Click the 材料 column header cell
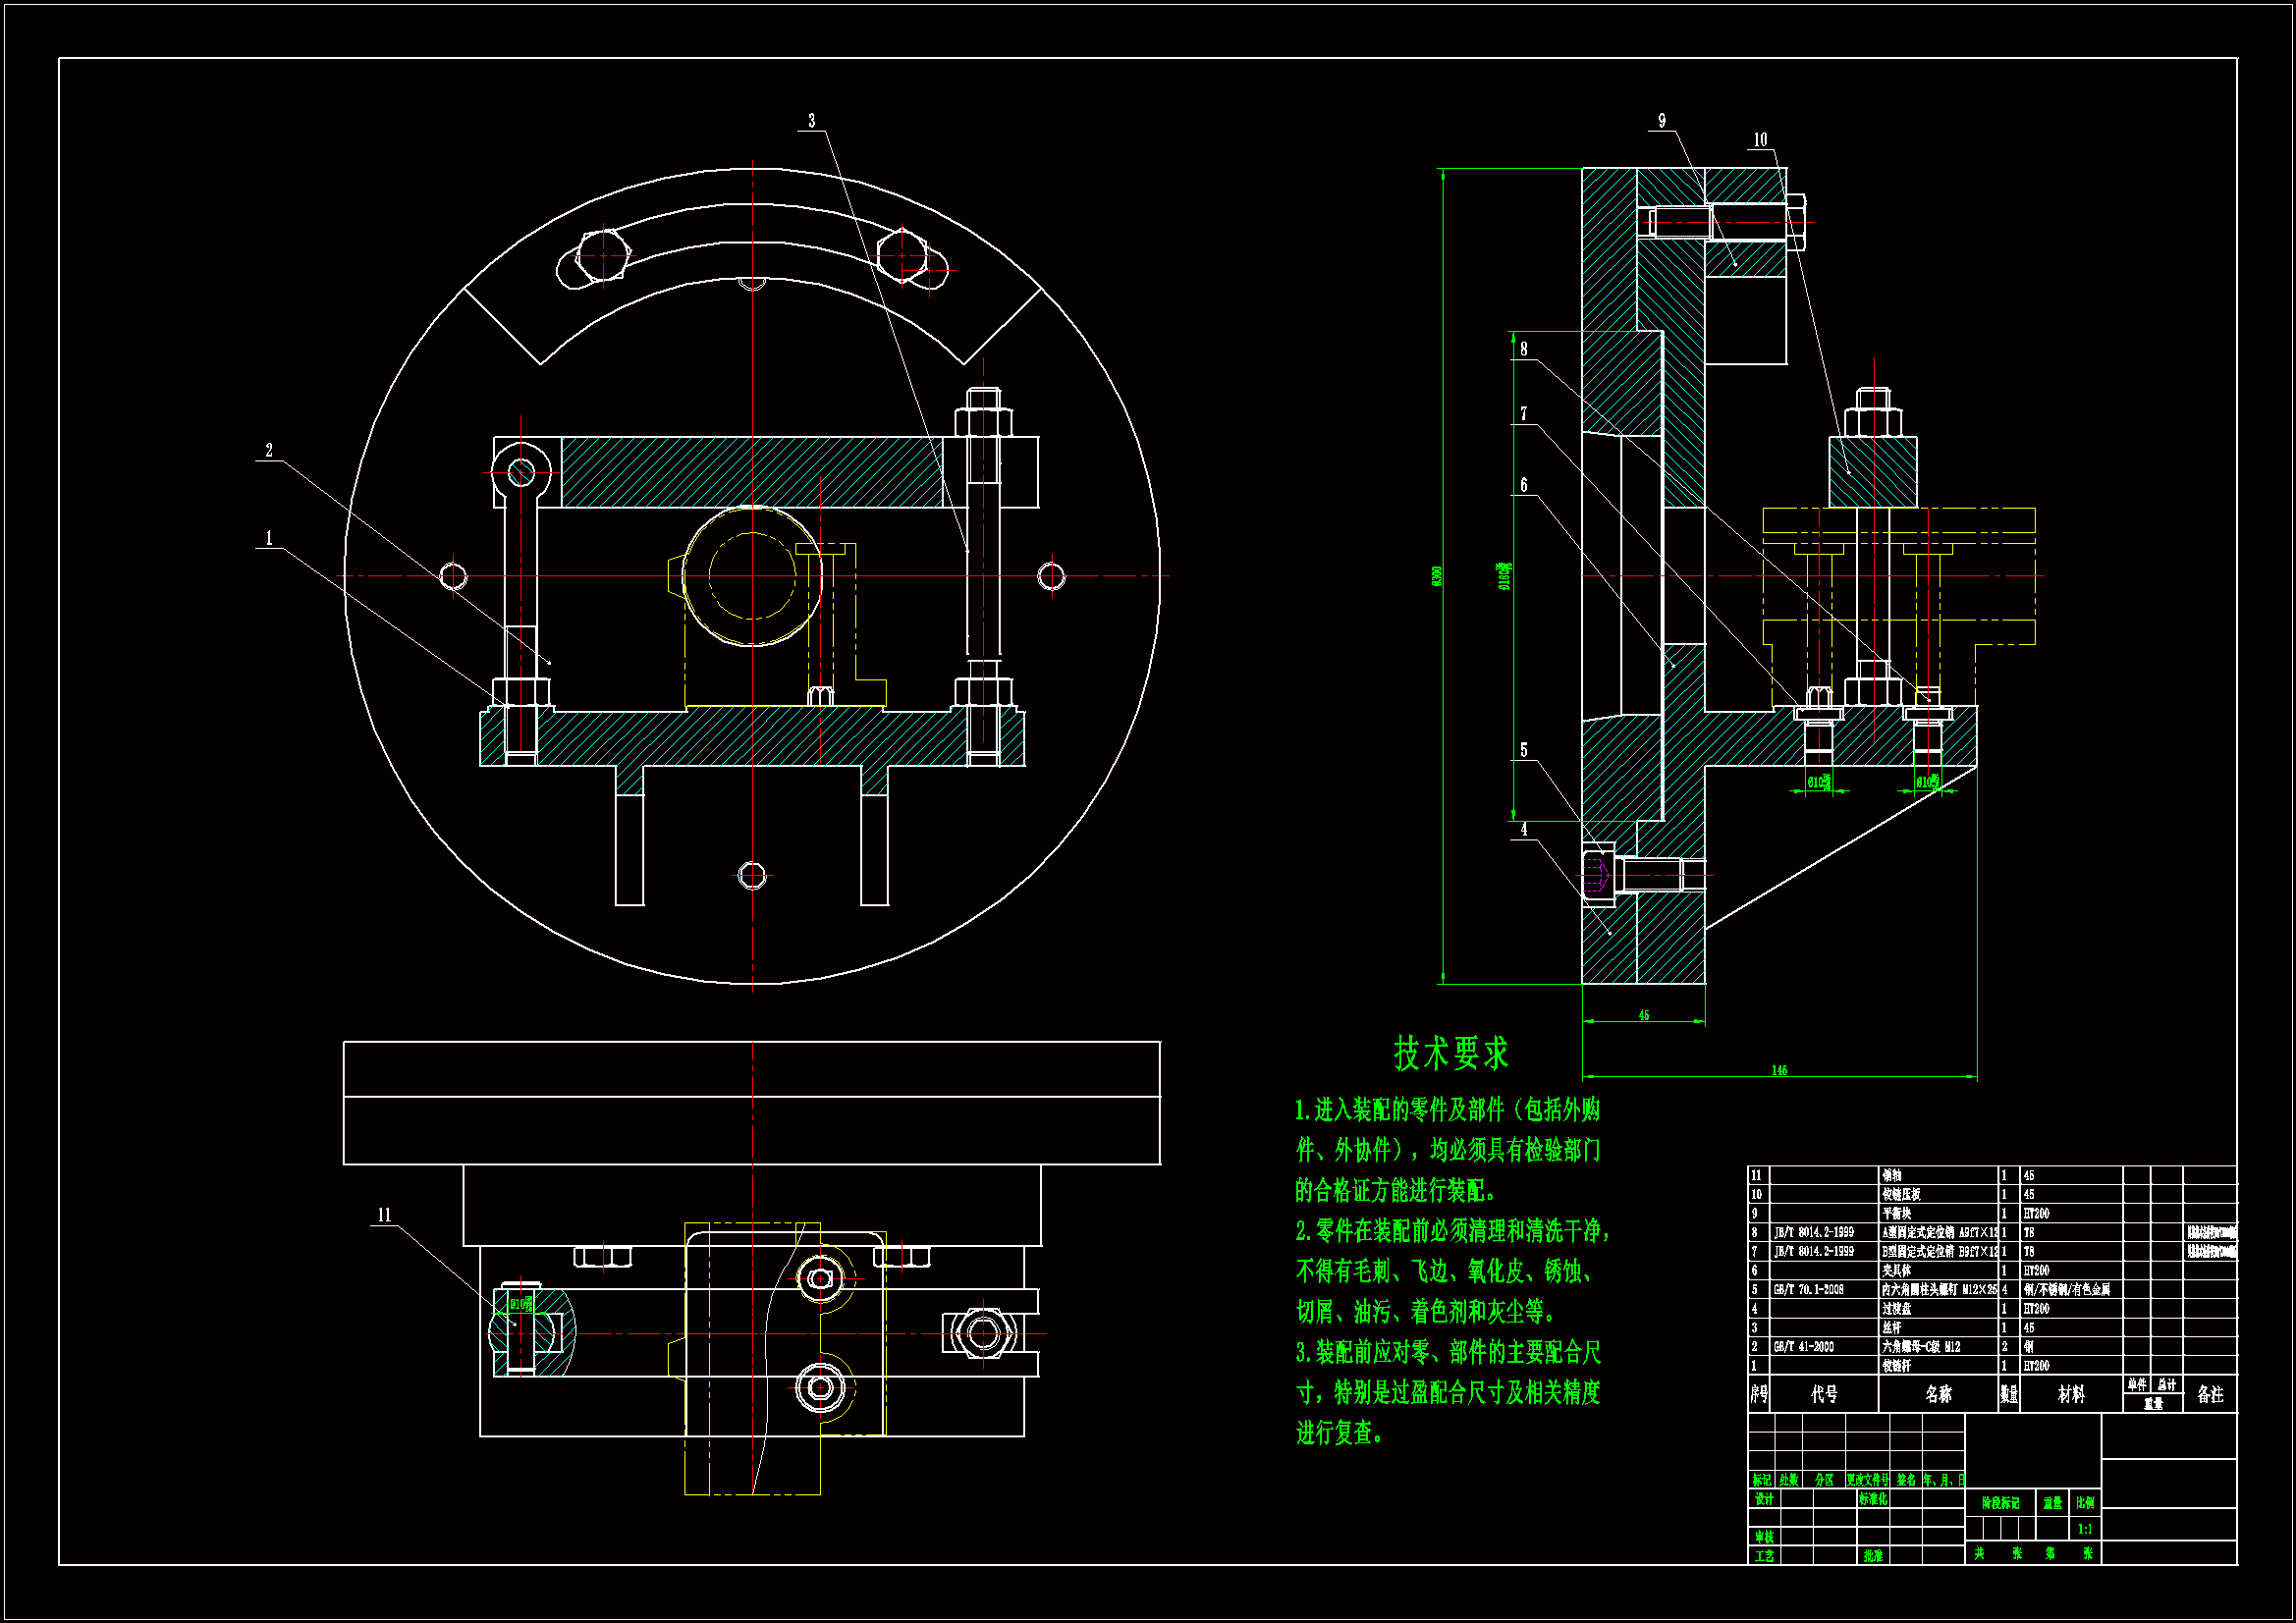The width and height of the screenshot is (2296, 1623). 2071,1394
